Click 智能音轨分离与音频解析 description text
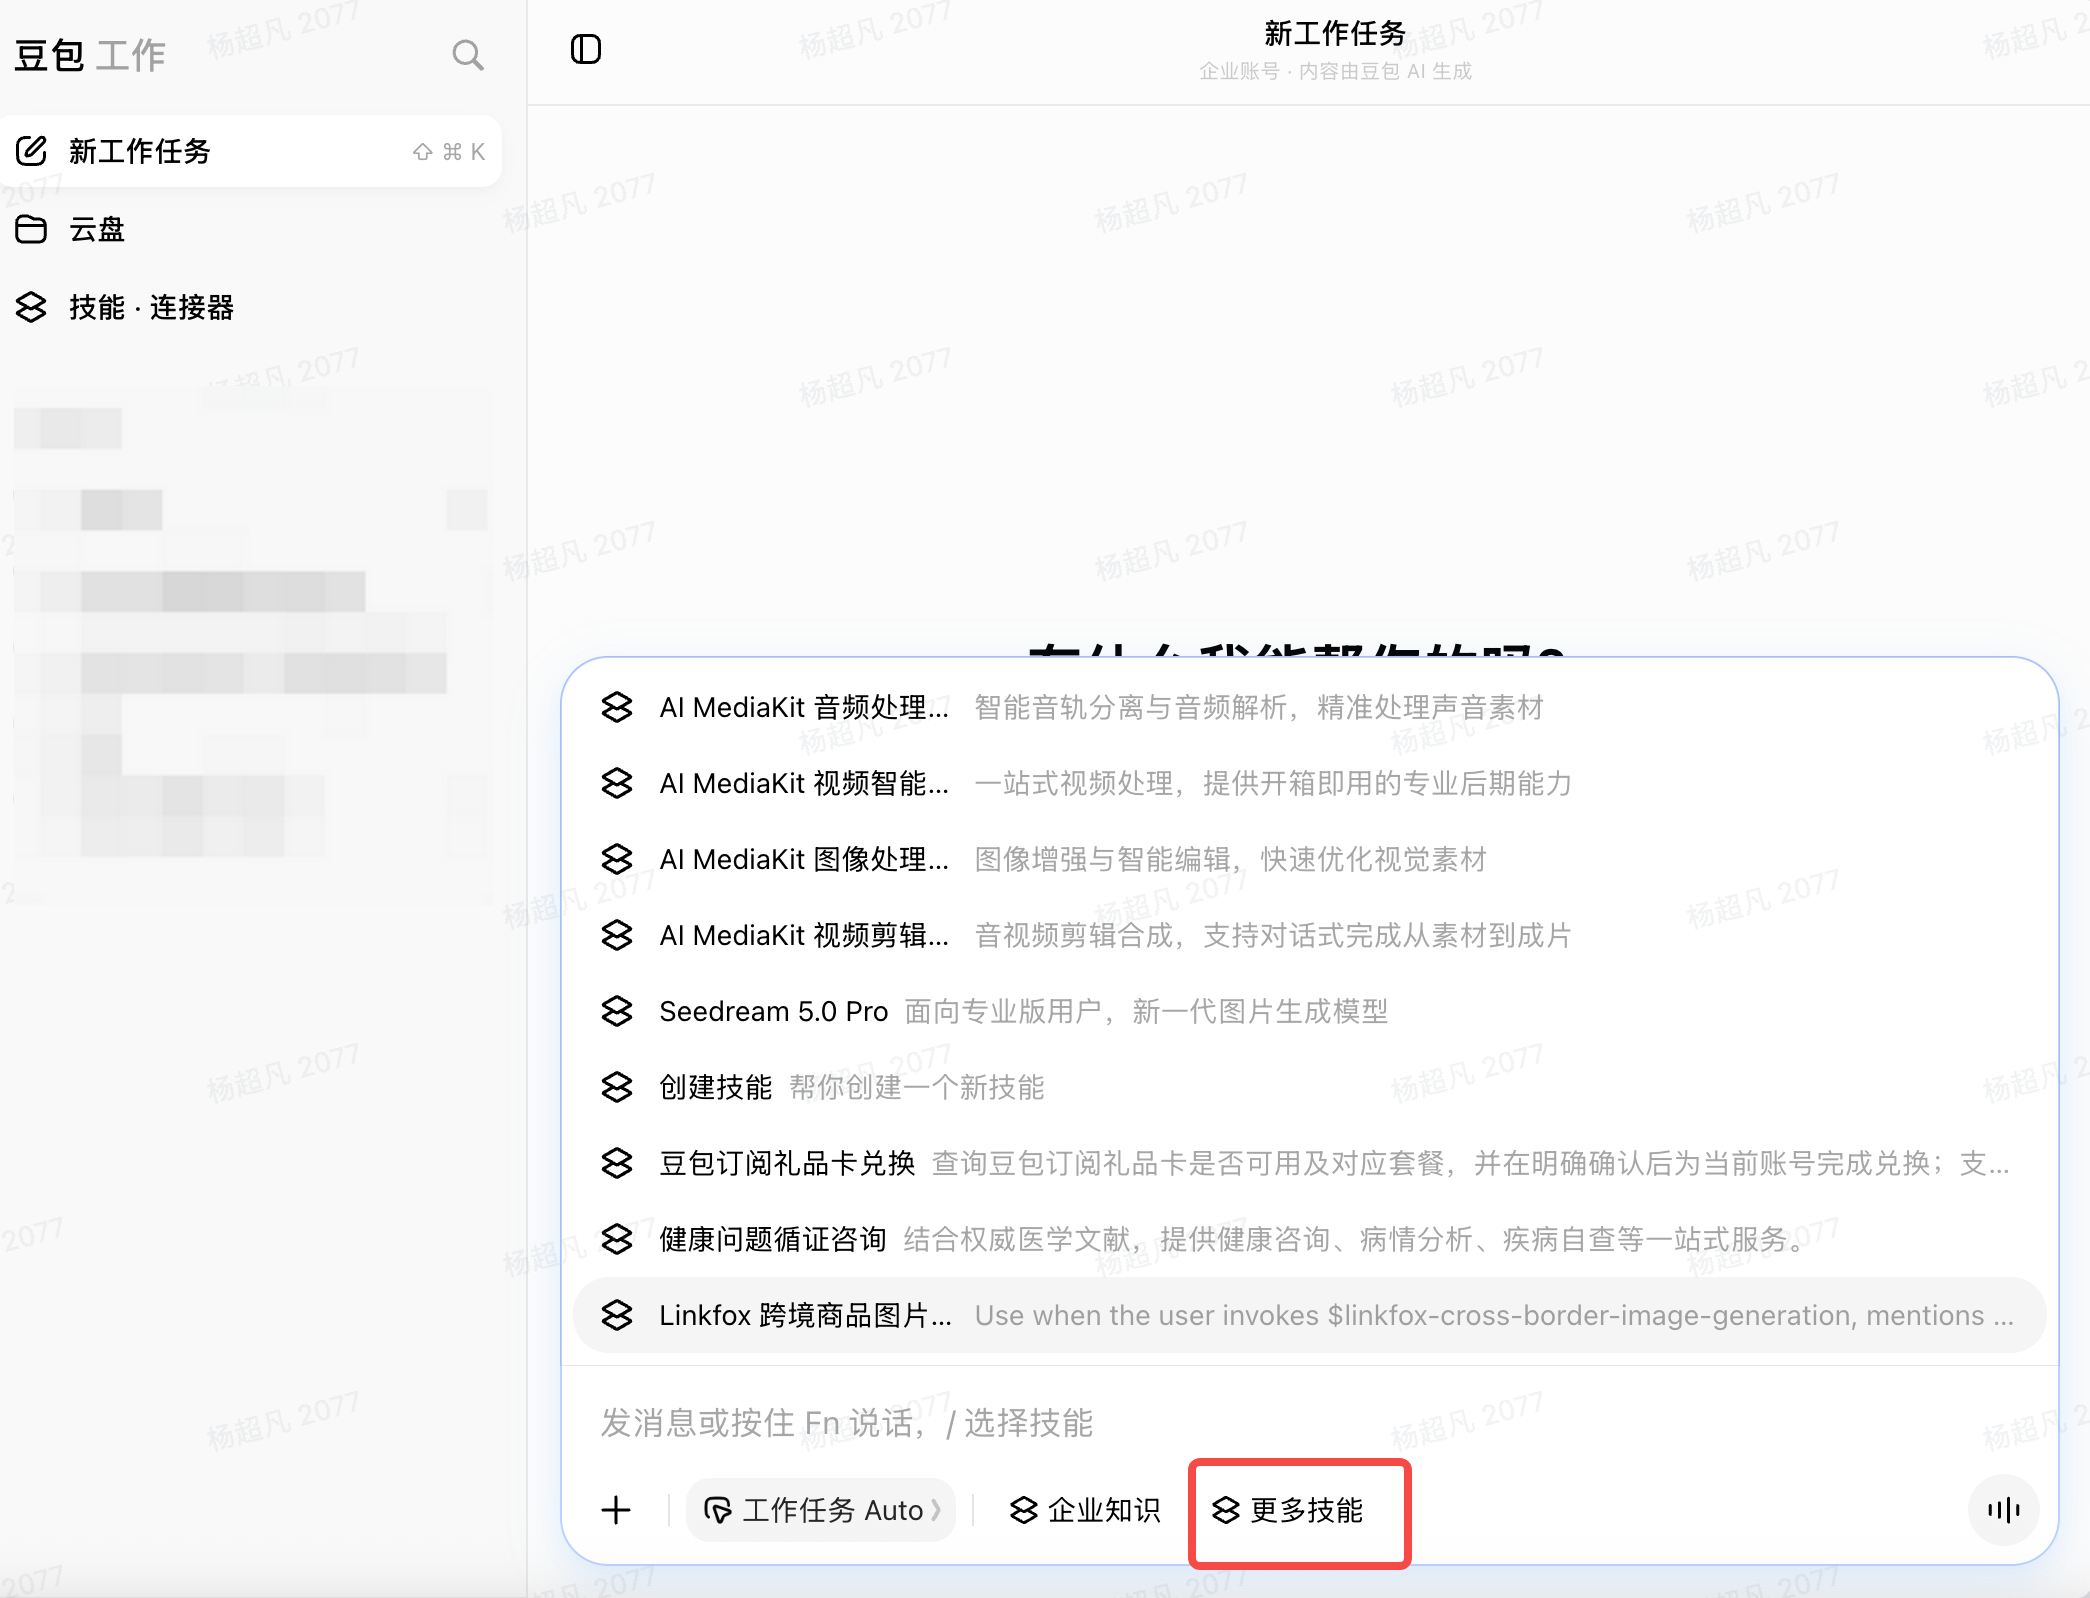 pos(1259,707)
